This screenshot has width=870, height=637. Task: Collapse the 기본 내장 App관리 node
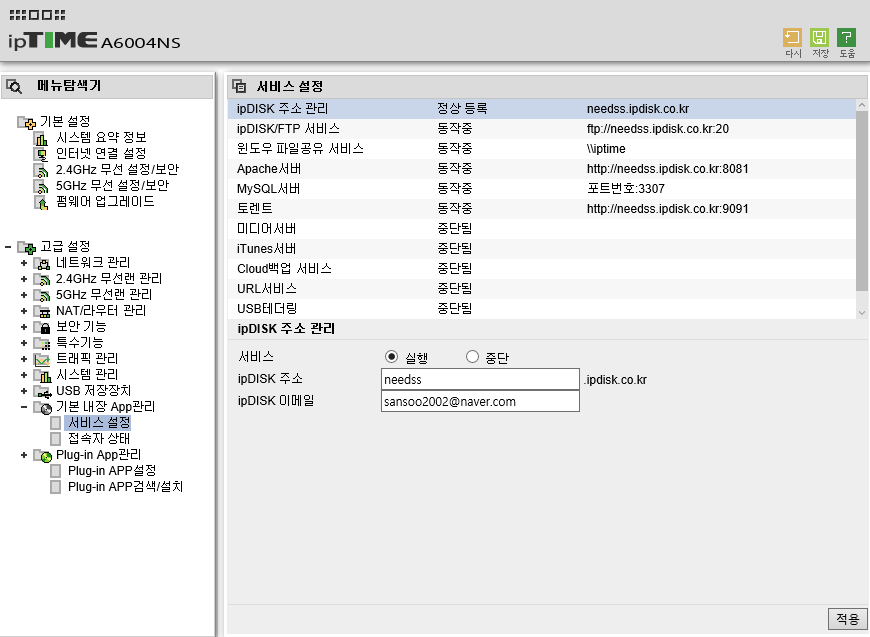click(24, 407)
